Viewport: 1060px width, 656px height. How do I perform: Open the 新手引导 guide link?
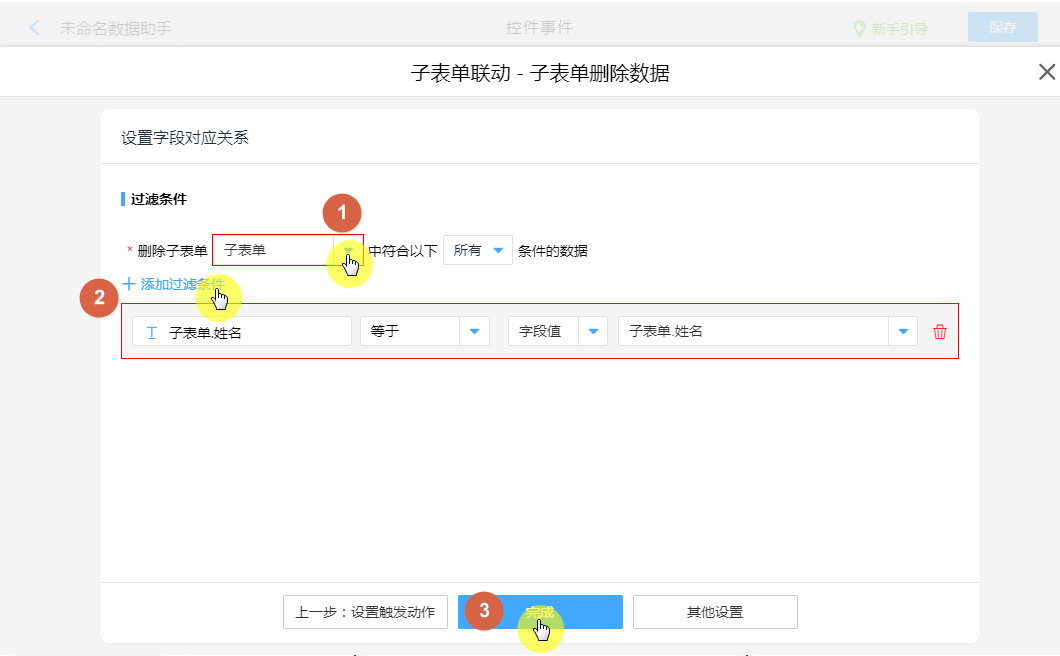[x=899, y=29]
